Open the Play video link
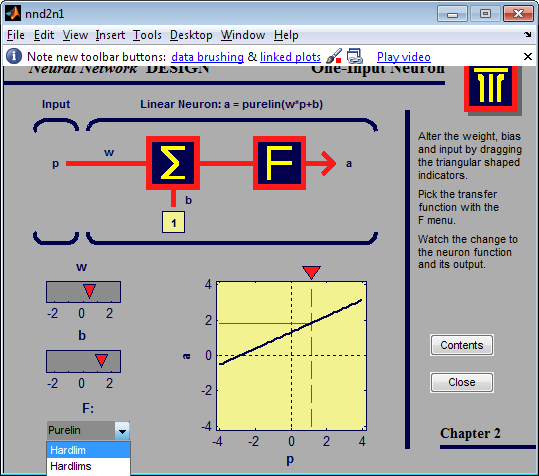539x476 pixels. coord(404,57)
